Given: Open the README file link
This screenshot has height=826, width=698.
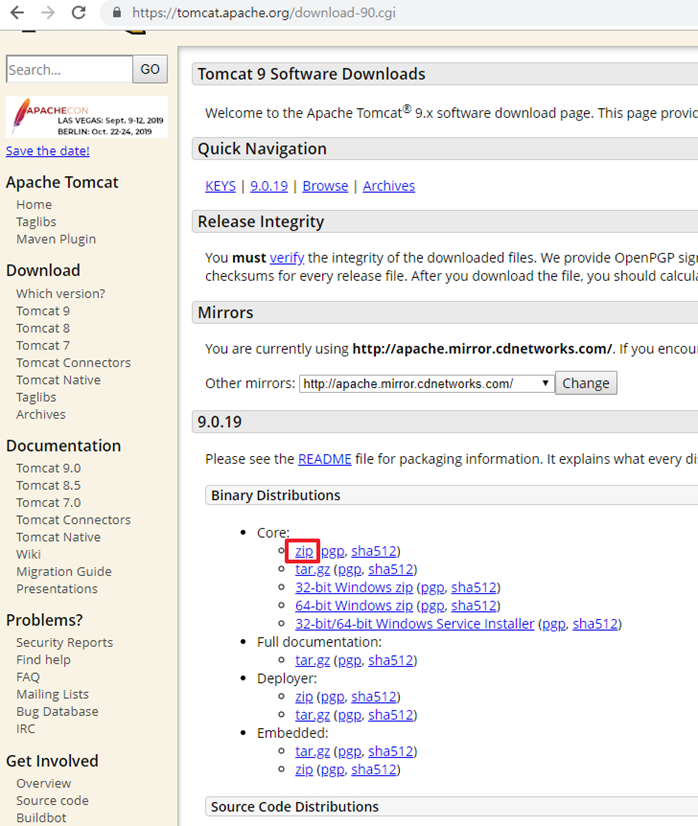Looking at the screenshot, I should [x=325, y=459].
